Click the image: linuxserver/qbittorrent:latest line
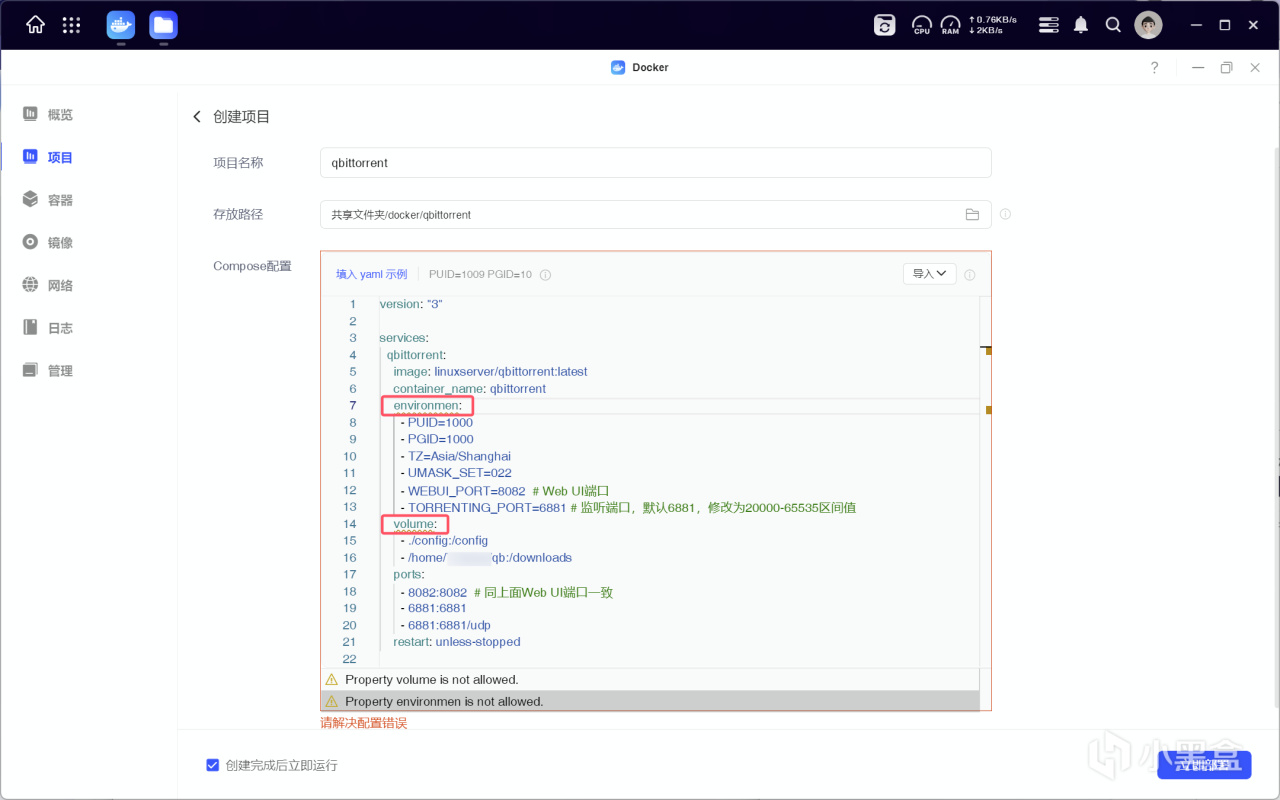The image size is (1280, 800). [x=490, y=371]
